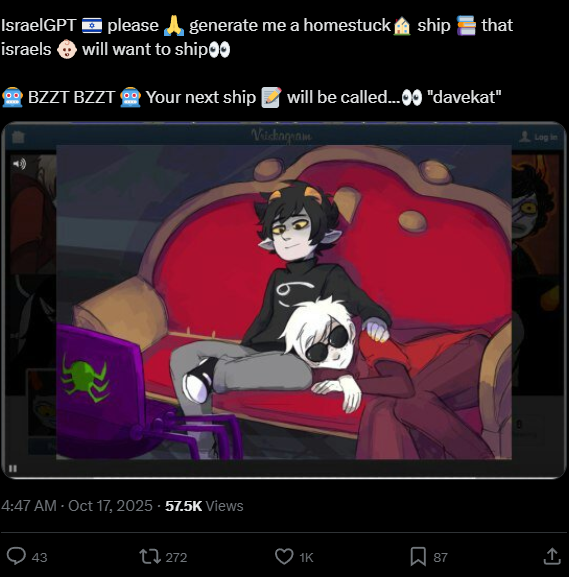Click the Israel flag emoji after IsraelGPT

click(92, 26)
